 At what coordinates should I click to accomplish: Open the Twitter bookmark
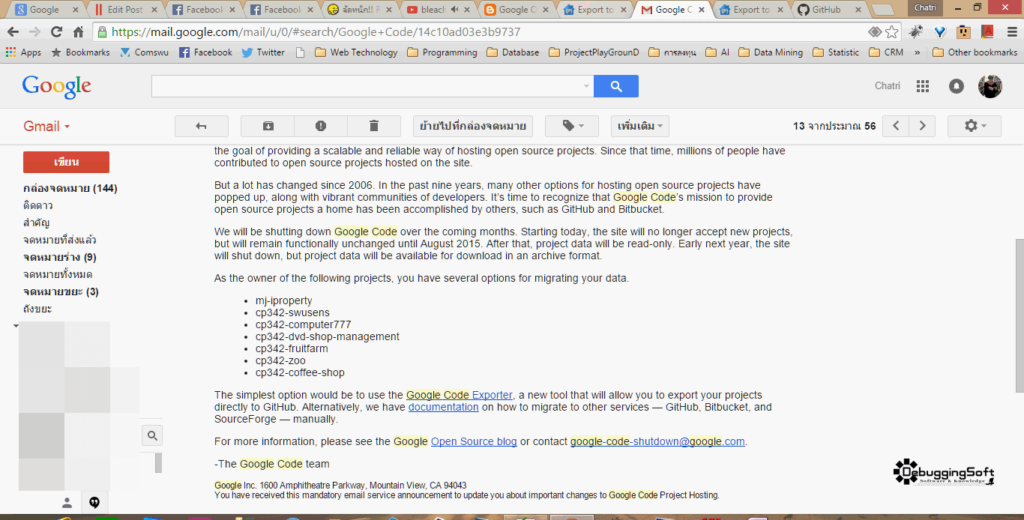(x=263, y=52)
